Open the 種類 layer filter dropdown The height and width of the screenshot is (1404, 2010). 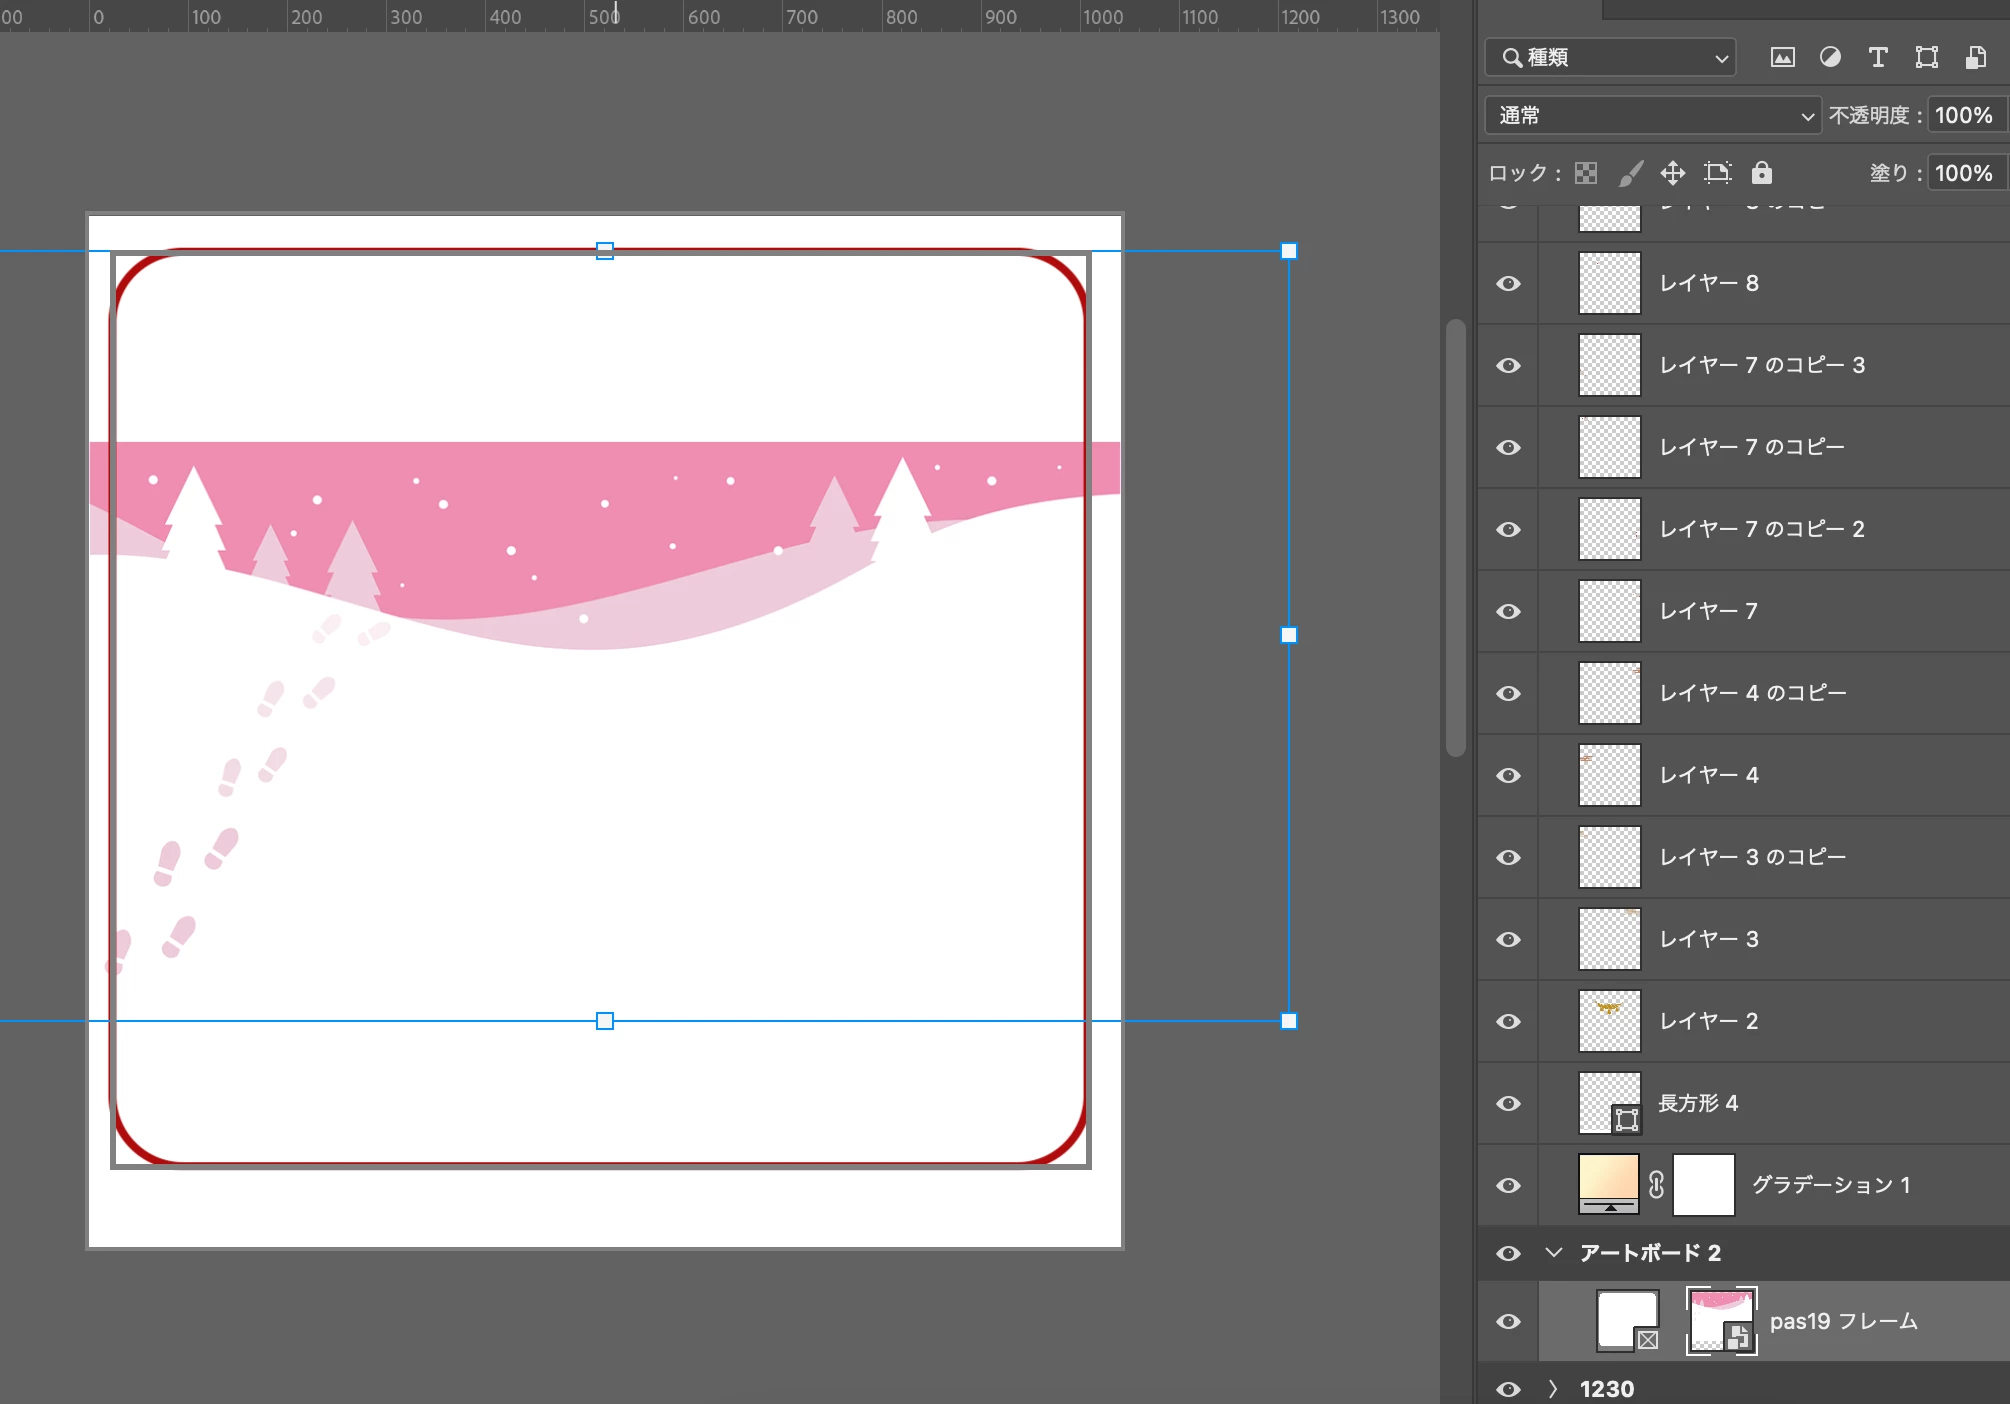point(1611,58)
